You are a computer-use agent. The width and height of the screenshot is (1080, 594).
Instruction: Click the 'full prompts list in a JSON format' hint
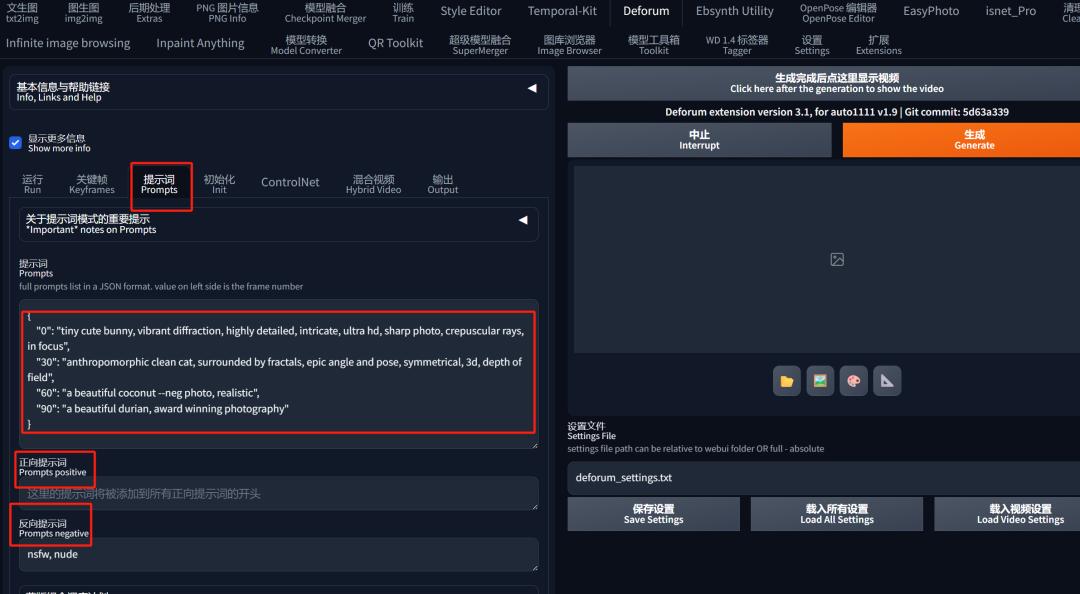click(160, 287)
